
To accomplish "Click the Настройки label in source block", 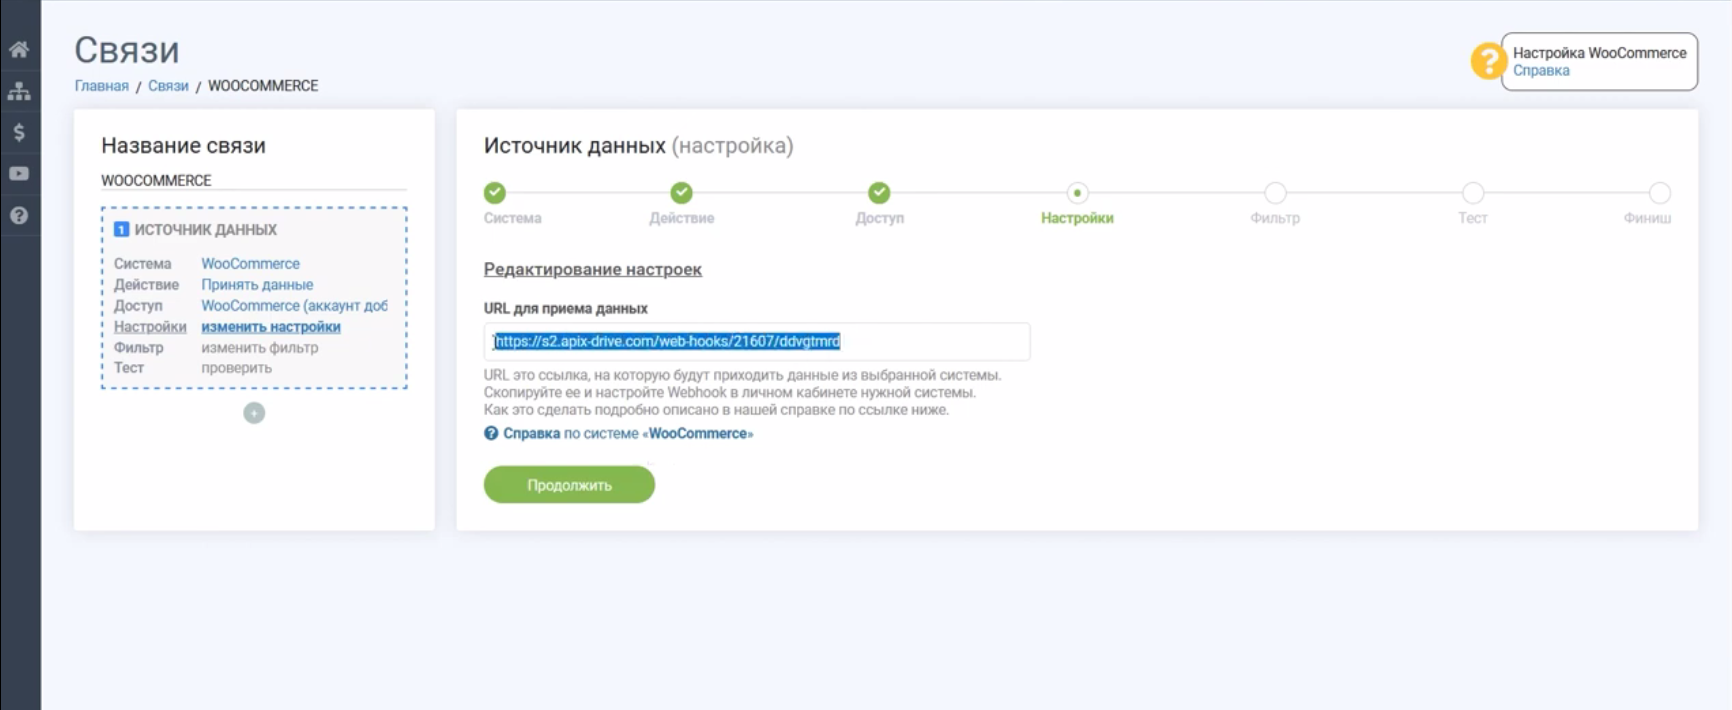I will 150,327.
